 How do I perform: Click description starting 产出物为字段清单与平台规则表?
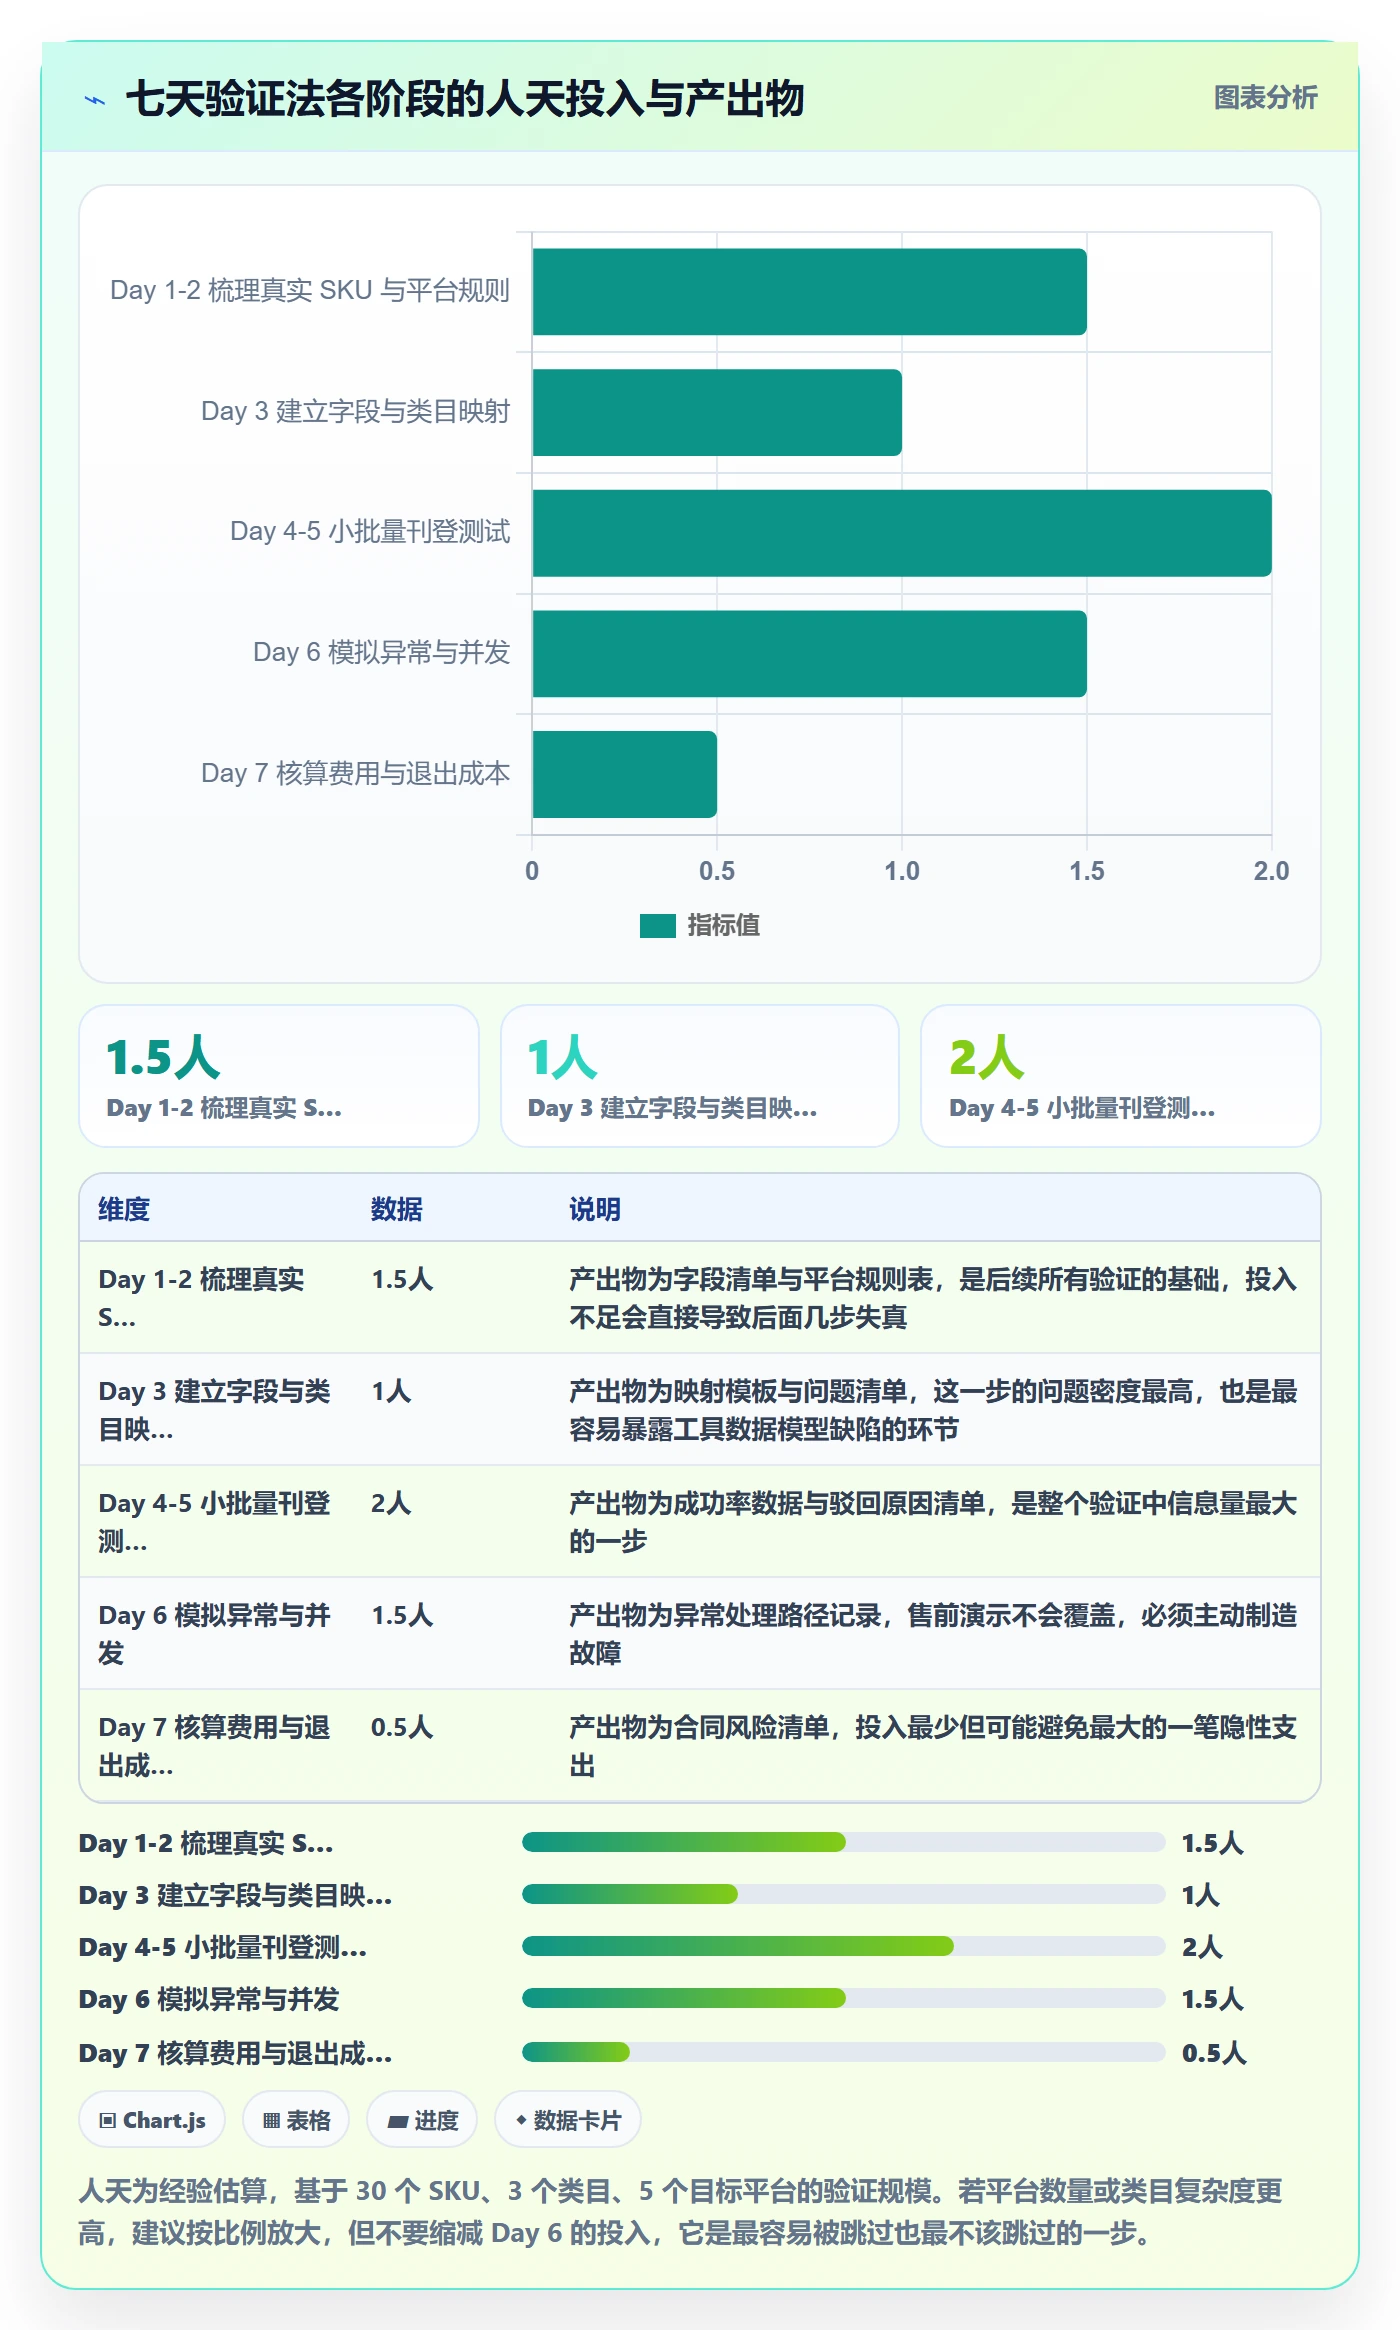[933, 1298]
